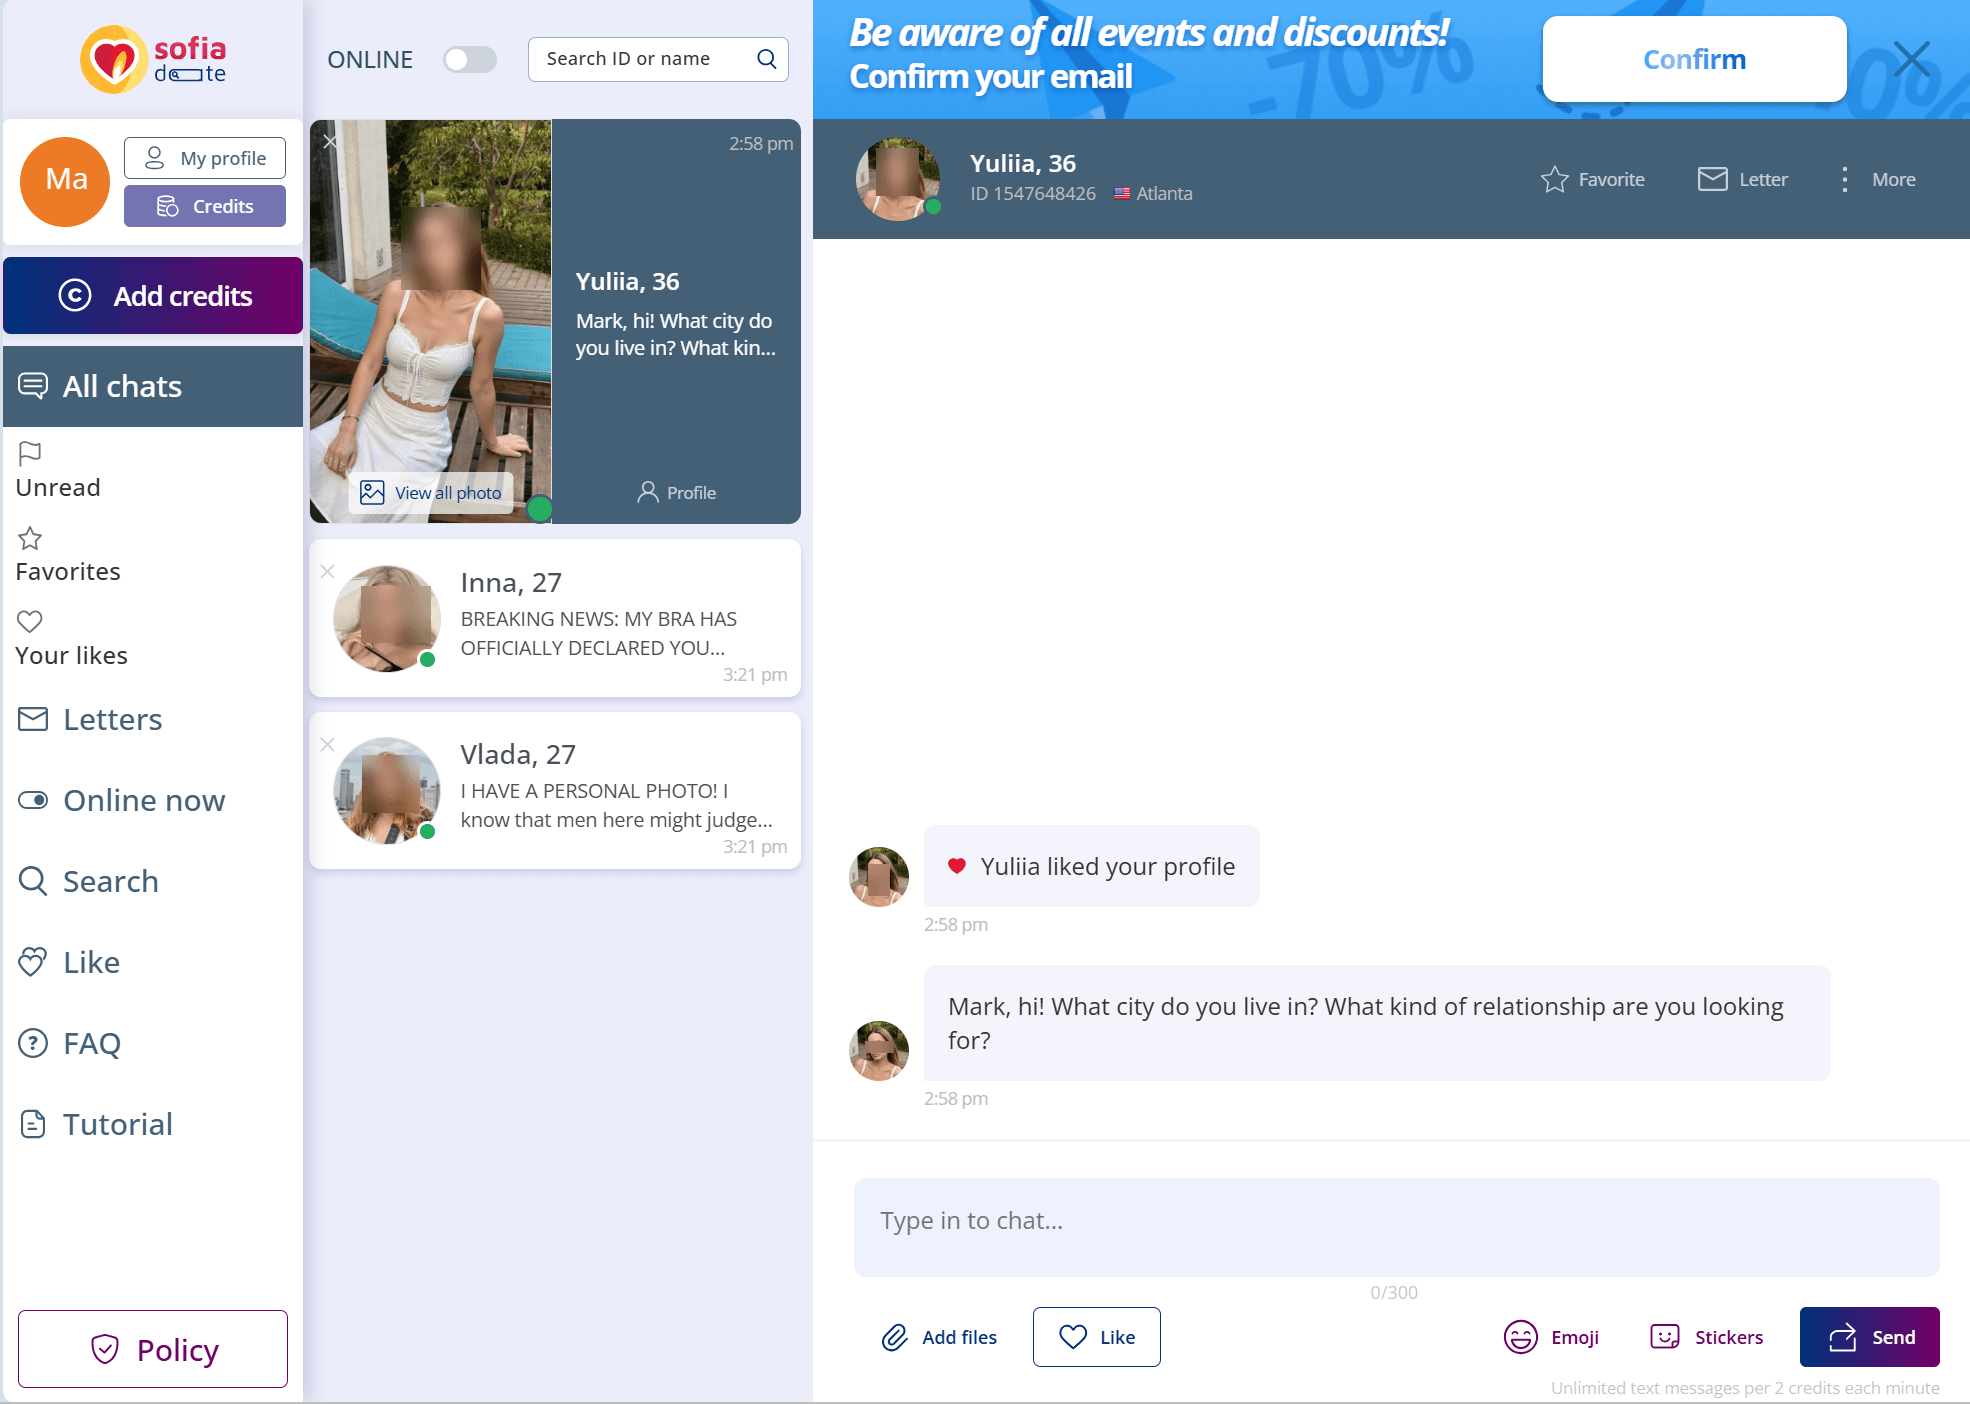This screenshot has width=1970, height=1404.
Task: Open the Credits button
Action: coord(205,206)
